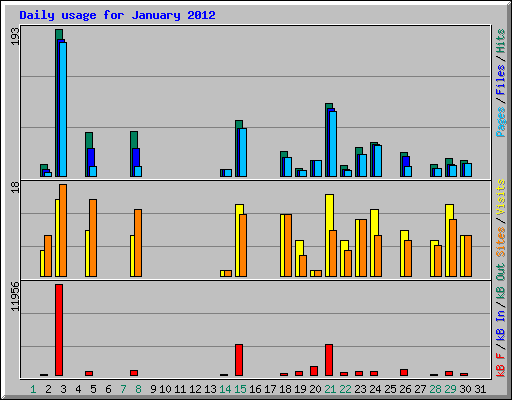Click day 20 on the x-axis

(x=315, y=389)
